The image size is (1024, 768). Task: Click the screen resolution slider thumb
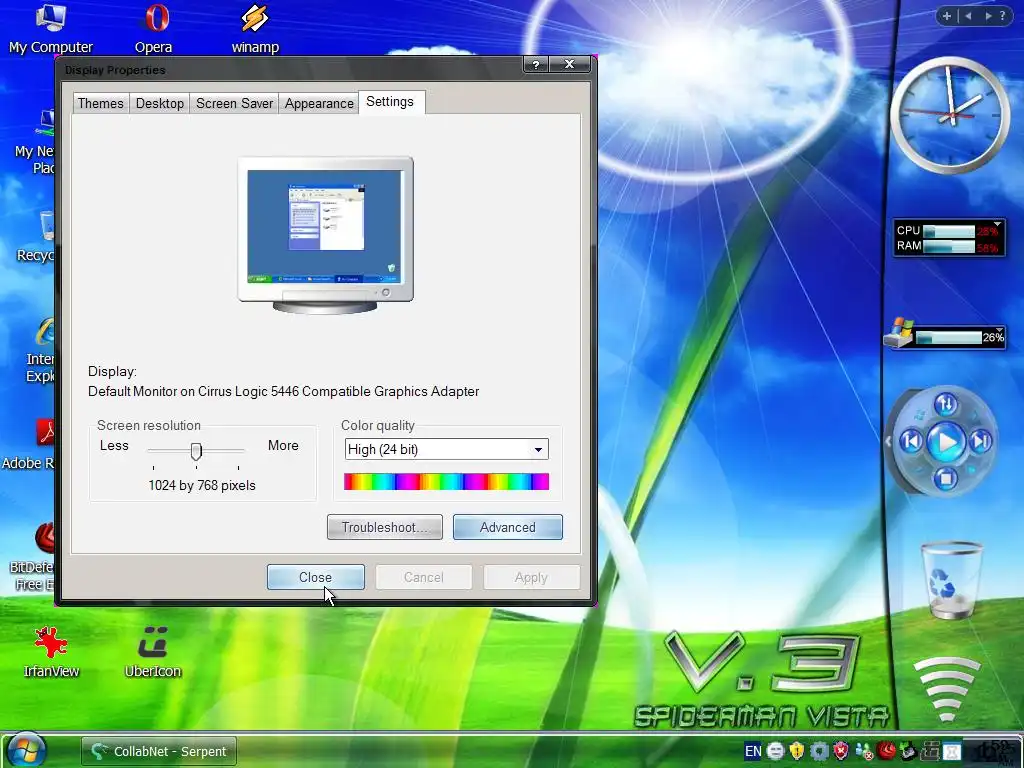[196, 451]
